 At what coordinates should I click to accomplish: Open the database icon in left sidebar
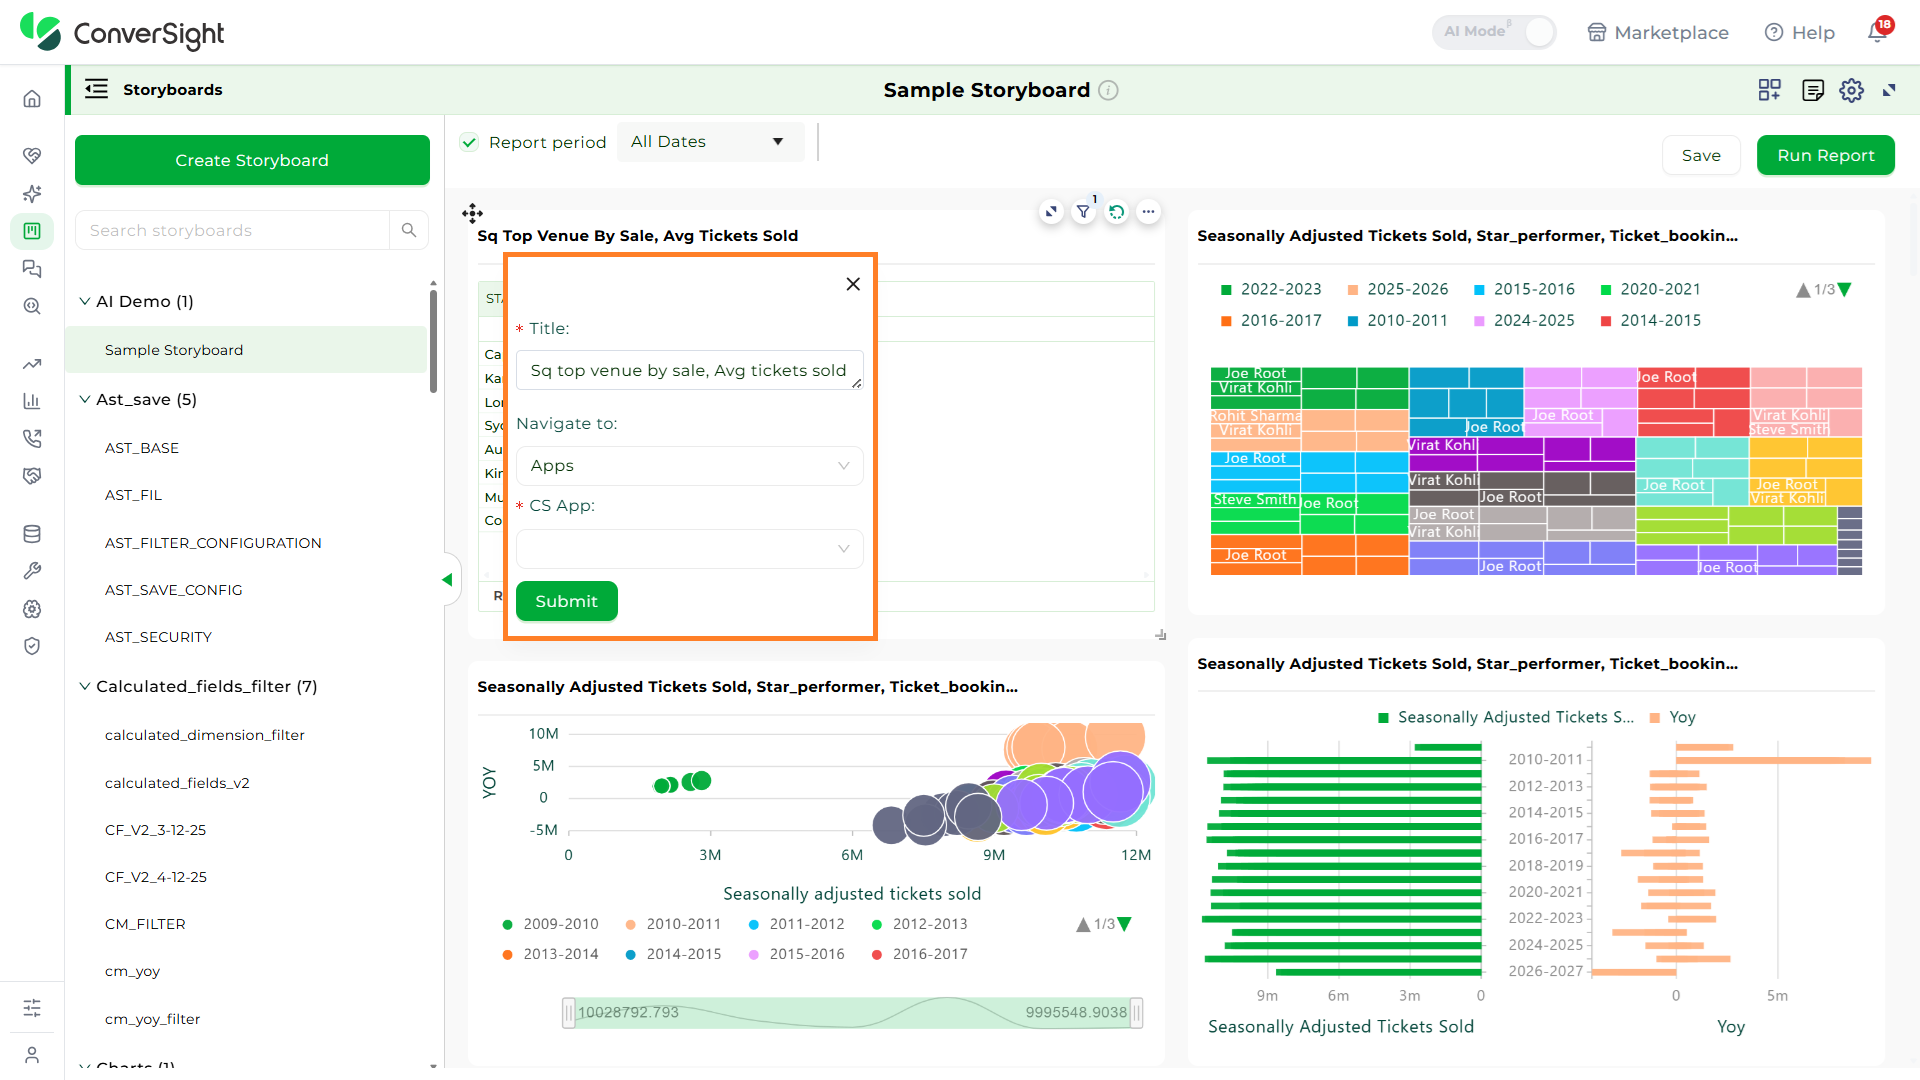tap(32, 533)
